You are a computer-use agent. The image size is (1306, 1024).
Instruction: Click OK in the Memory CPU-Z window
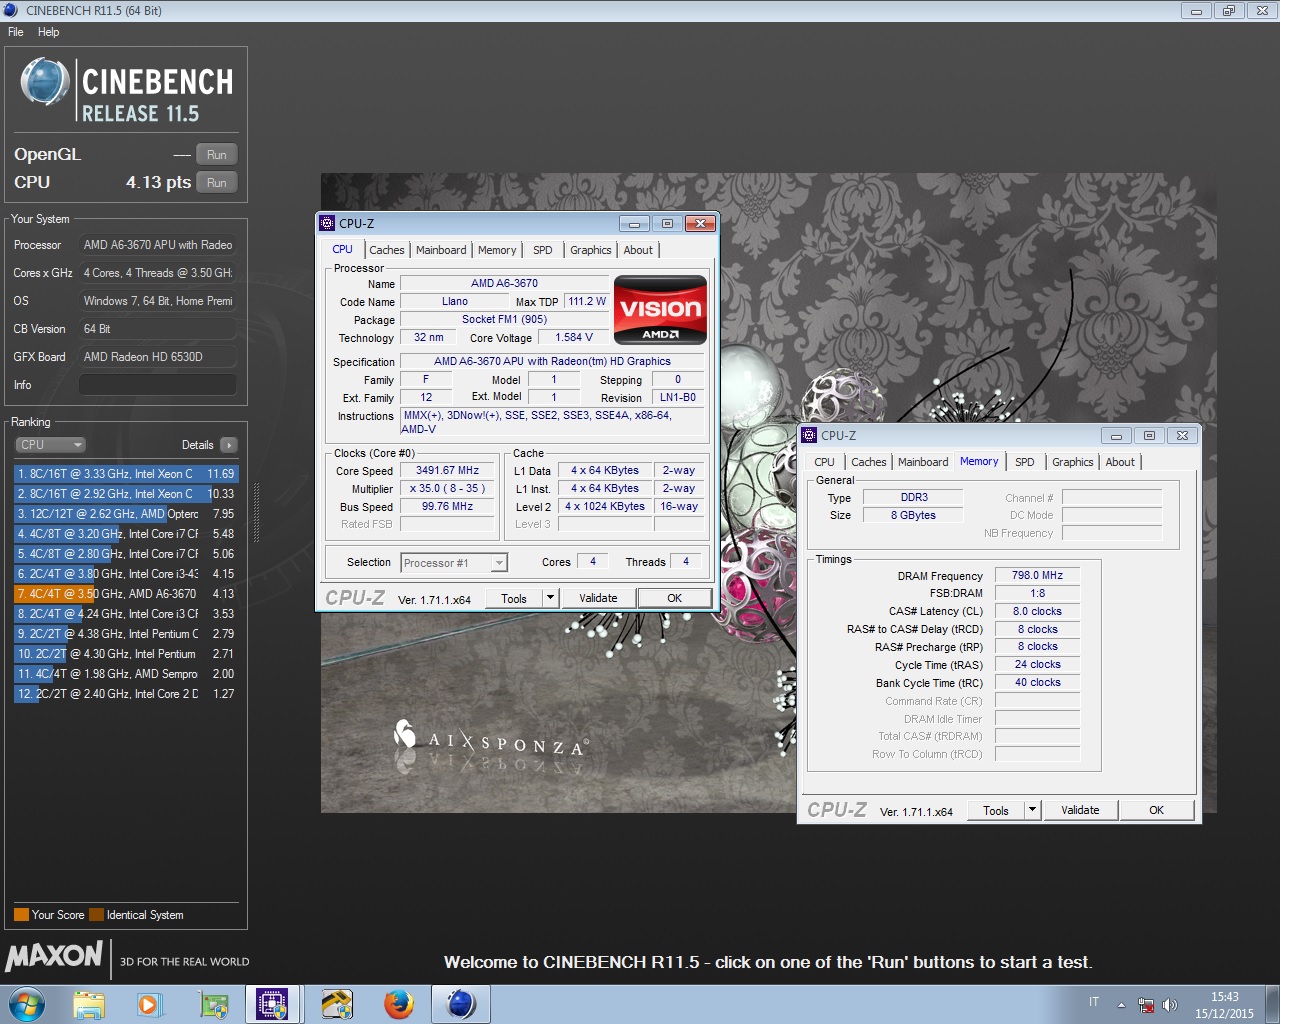[1157, 810]
